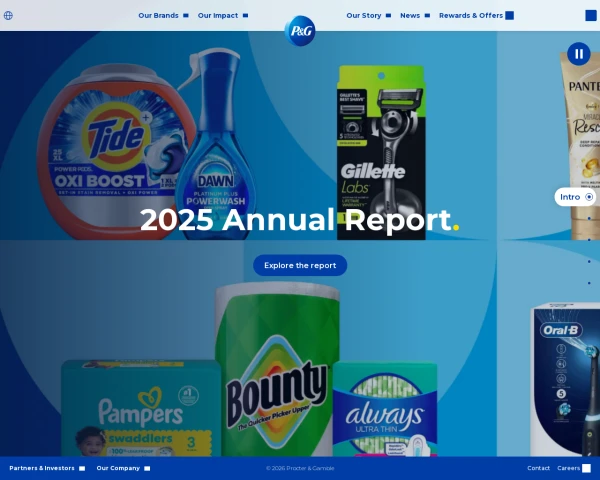This screenshot has width=600, height=480.
Task: Expand Our Company footer menu
Action: [x=123, y=468]
